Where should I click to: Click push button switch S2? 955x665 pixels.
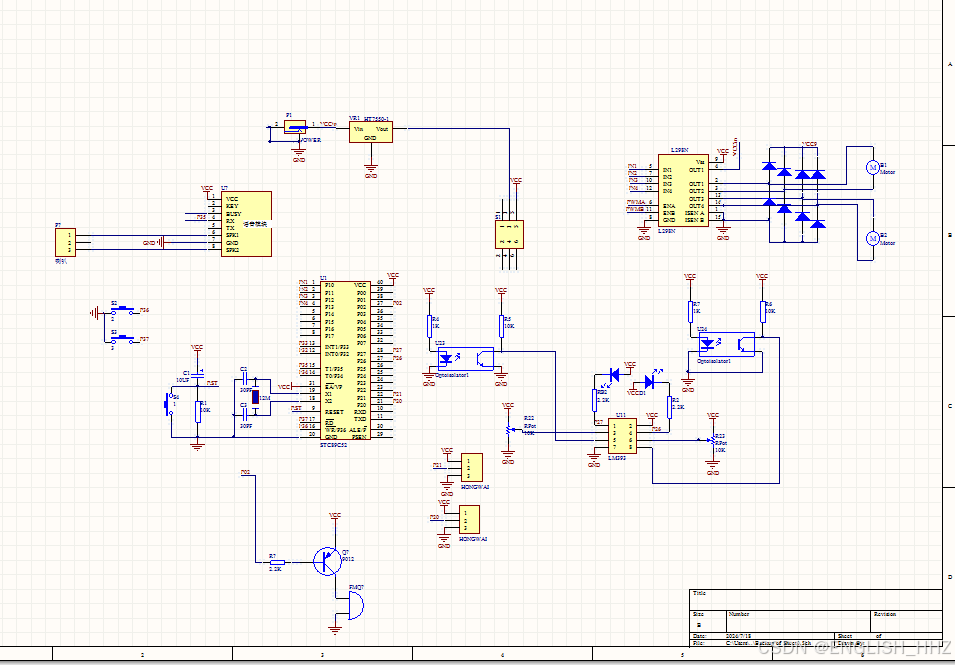pos(122,310)
